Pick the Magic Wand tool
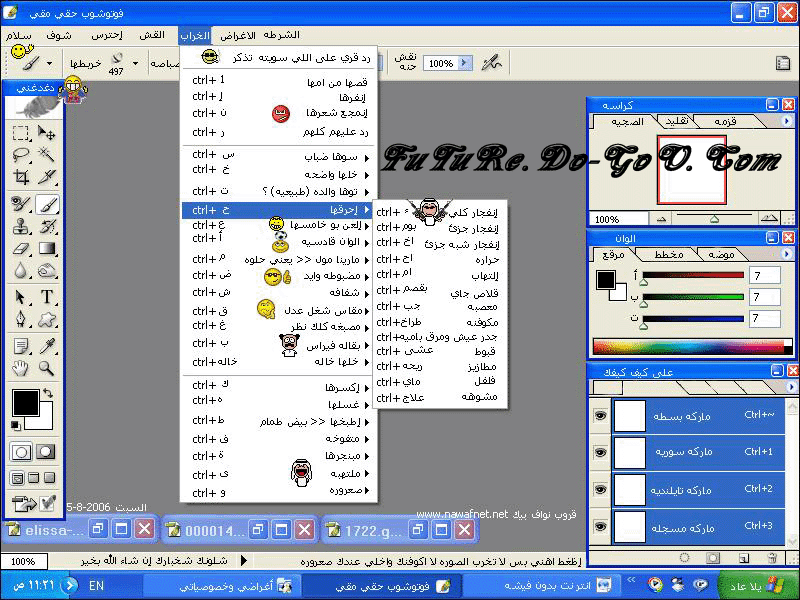This screenshot has height=600, width=800. click(x=46, y=155)
